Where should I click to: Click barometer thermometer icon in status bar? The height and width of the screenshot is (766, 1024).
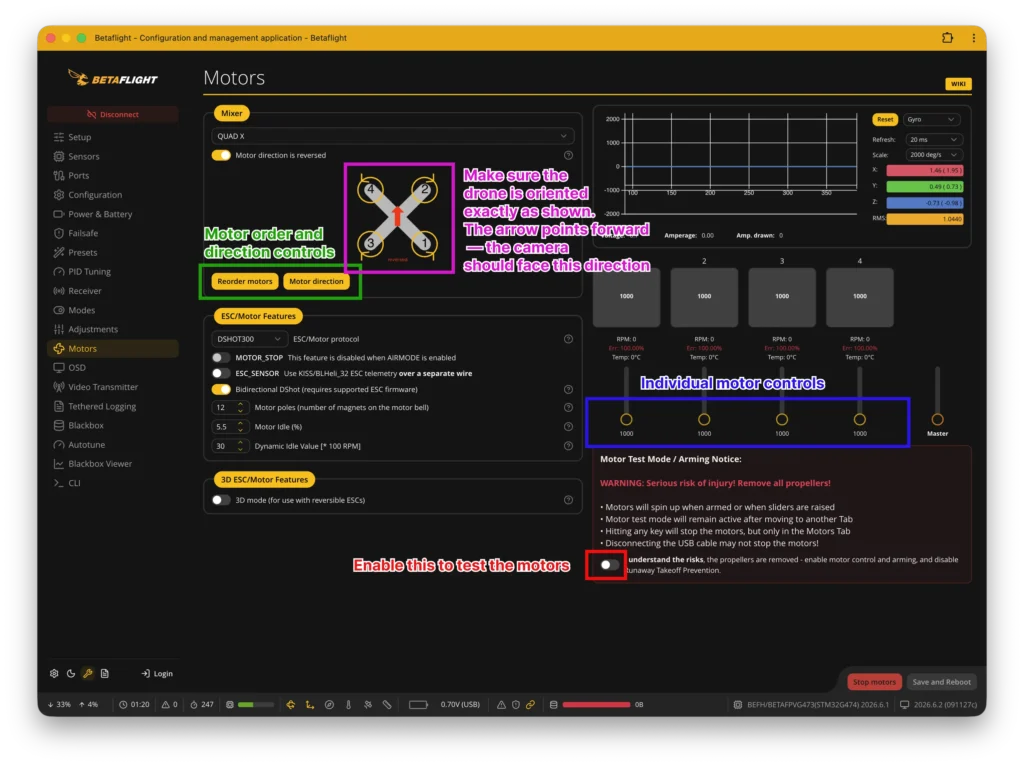(348, 705)
